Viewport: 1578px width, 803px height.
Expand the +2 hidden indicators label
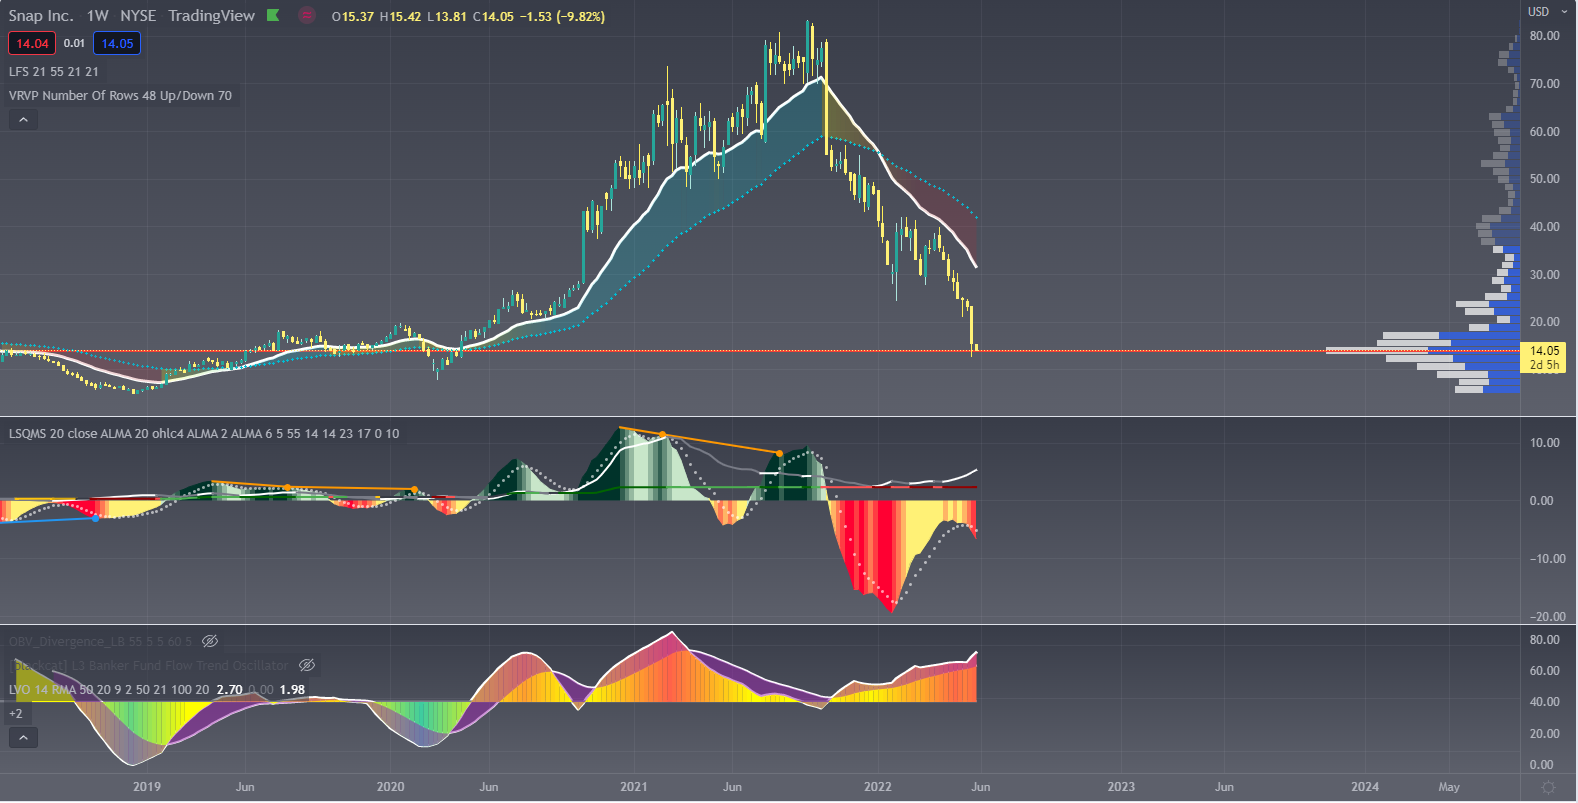(16, 714)
